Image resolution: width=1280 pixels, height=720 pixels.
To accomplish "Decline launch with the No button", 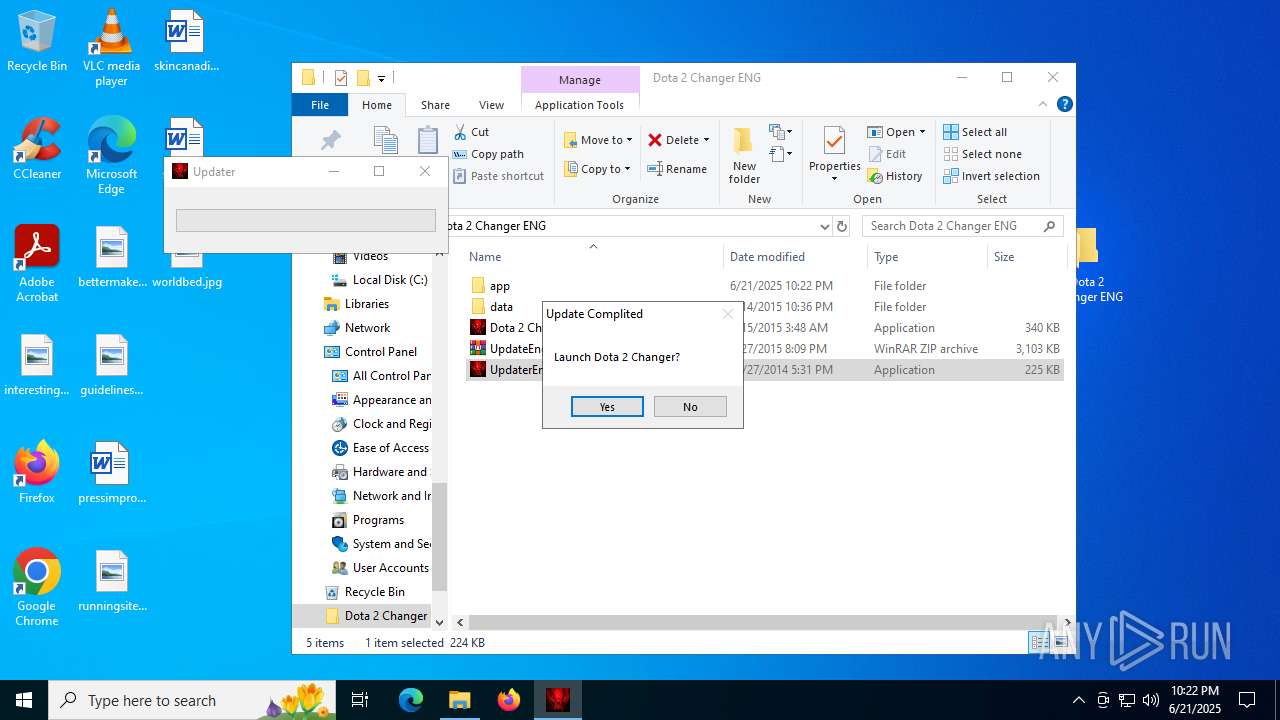I will (690, 407).
